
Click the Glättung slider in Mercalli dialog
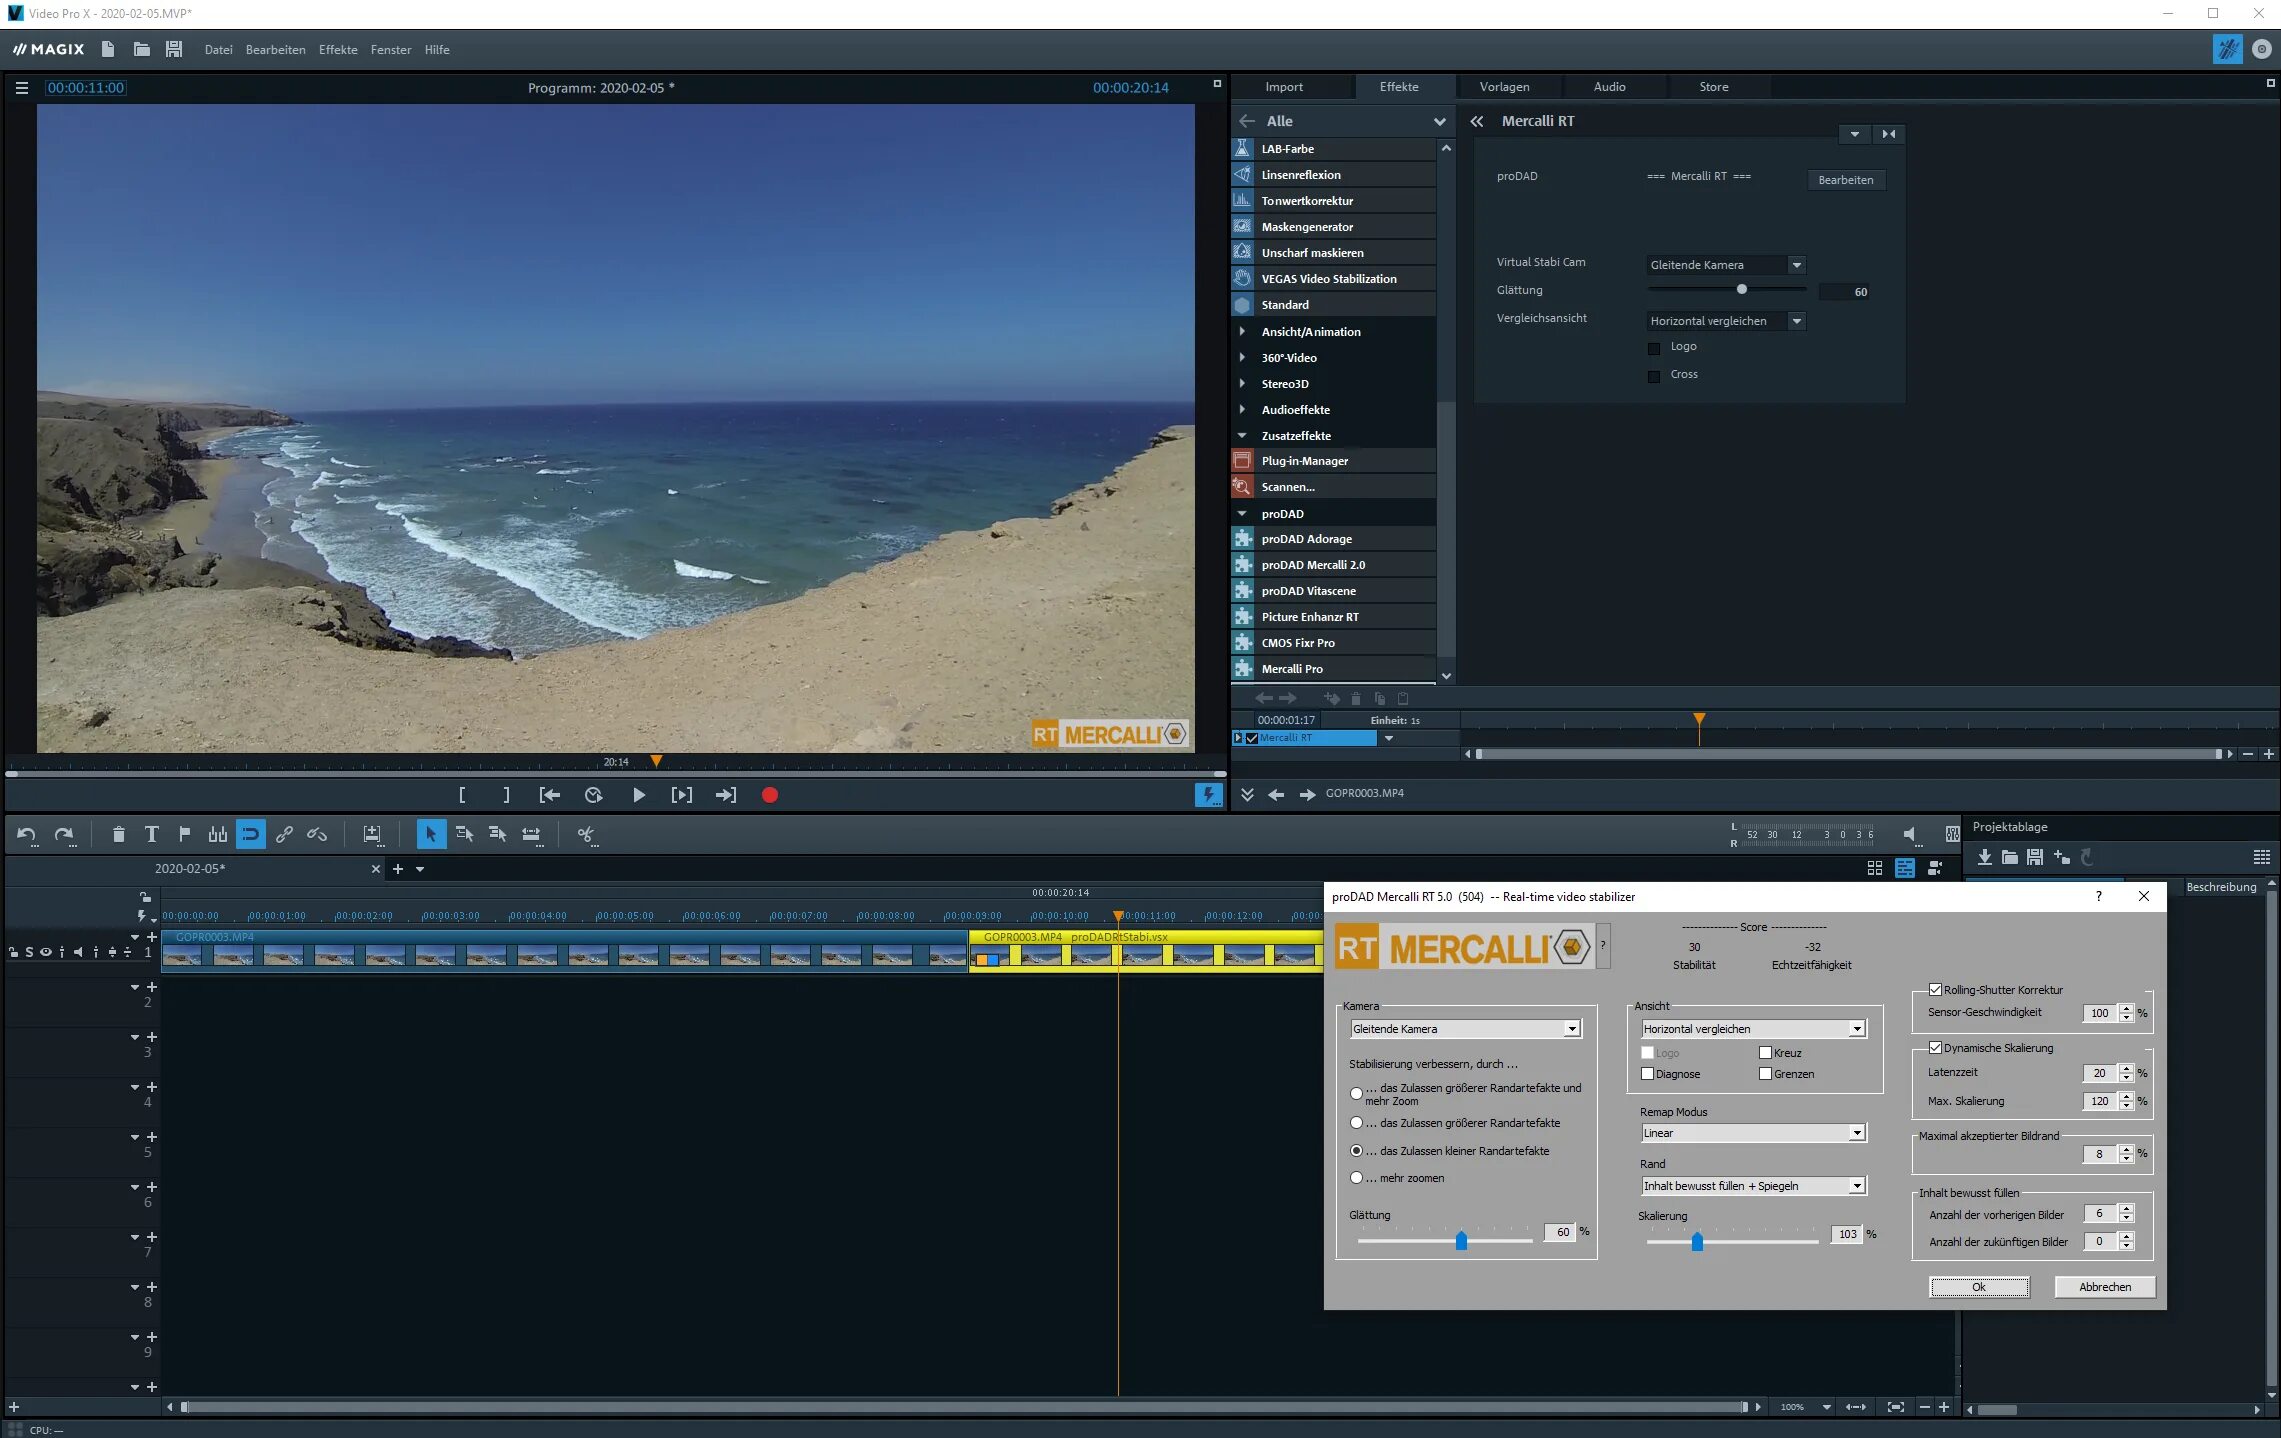[1461, 1241]
